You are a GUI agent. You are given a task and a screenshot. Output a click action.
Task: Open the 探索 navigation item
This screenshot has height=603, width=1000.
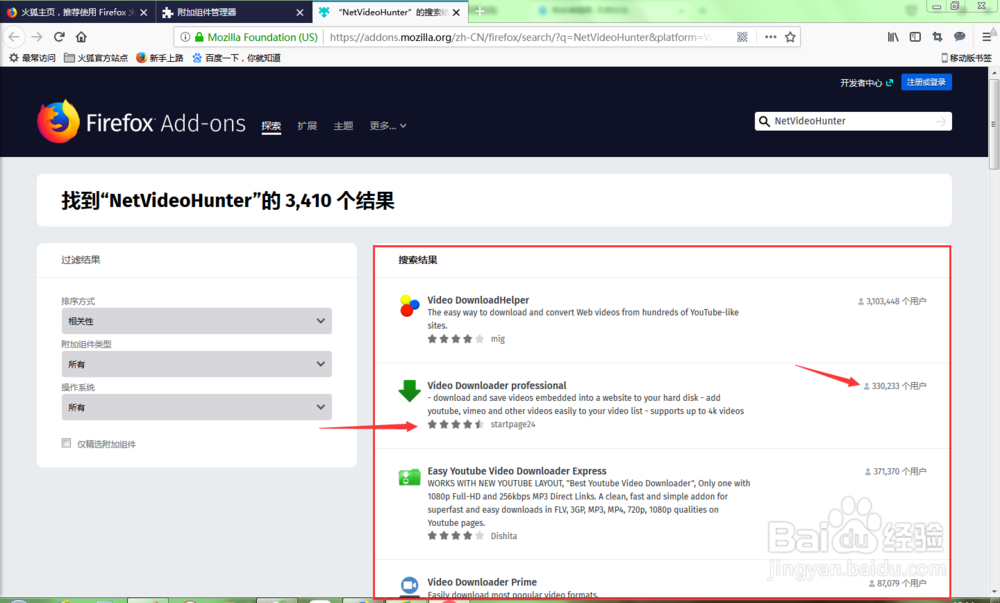coord(271,126)
